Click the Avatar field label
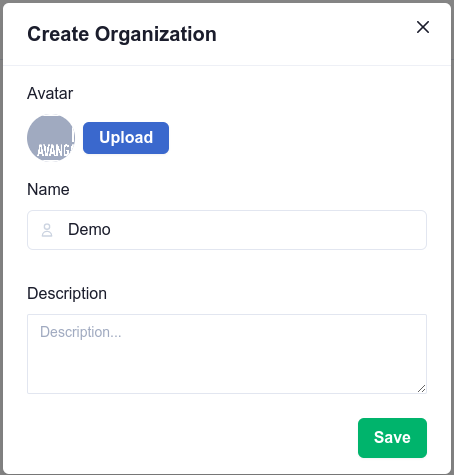The height and width of the screenshot is (475, 454). (50, 93)
